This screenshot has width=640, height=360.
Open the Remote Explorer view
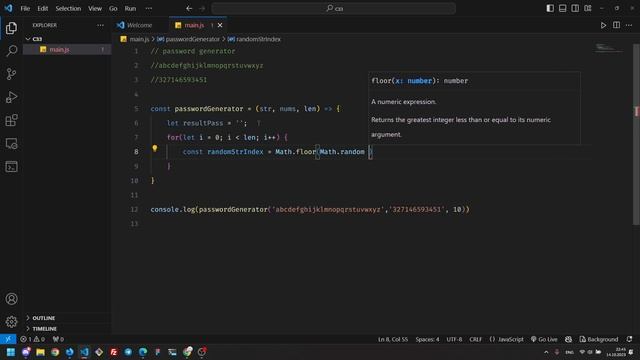coord(11,144)
